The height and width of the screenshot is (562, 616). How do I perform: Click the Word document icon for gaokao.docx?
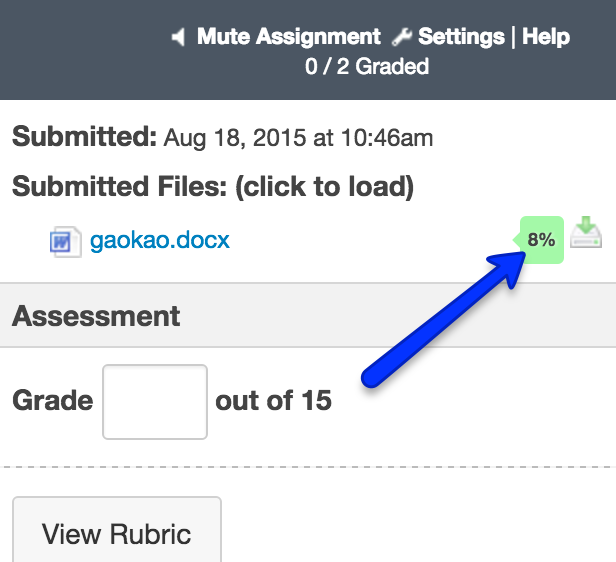click(65, 241)
